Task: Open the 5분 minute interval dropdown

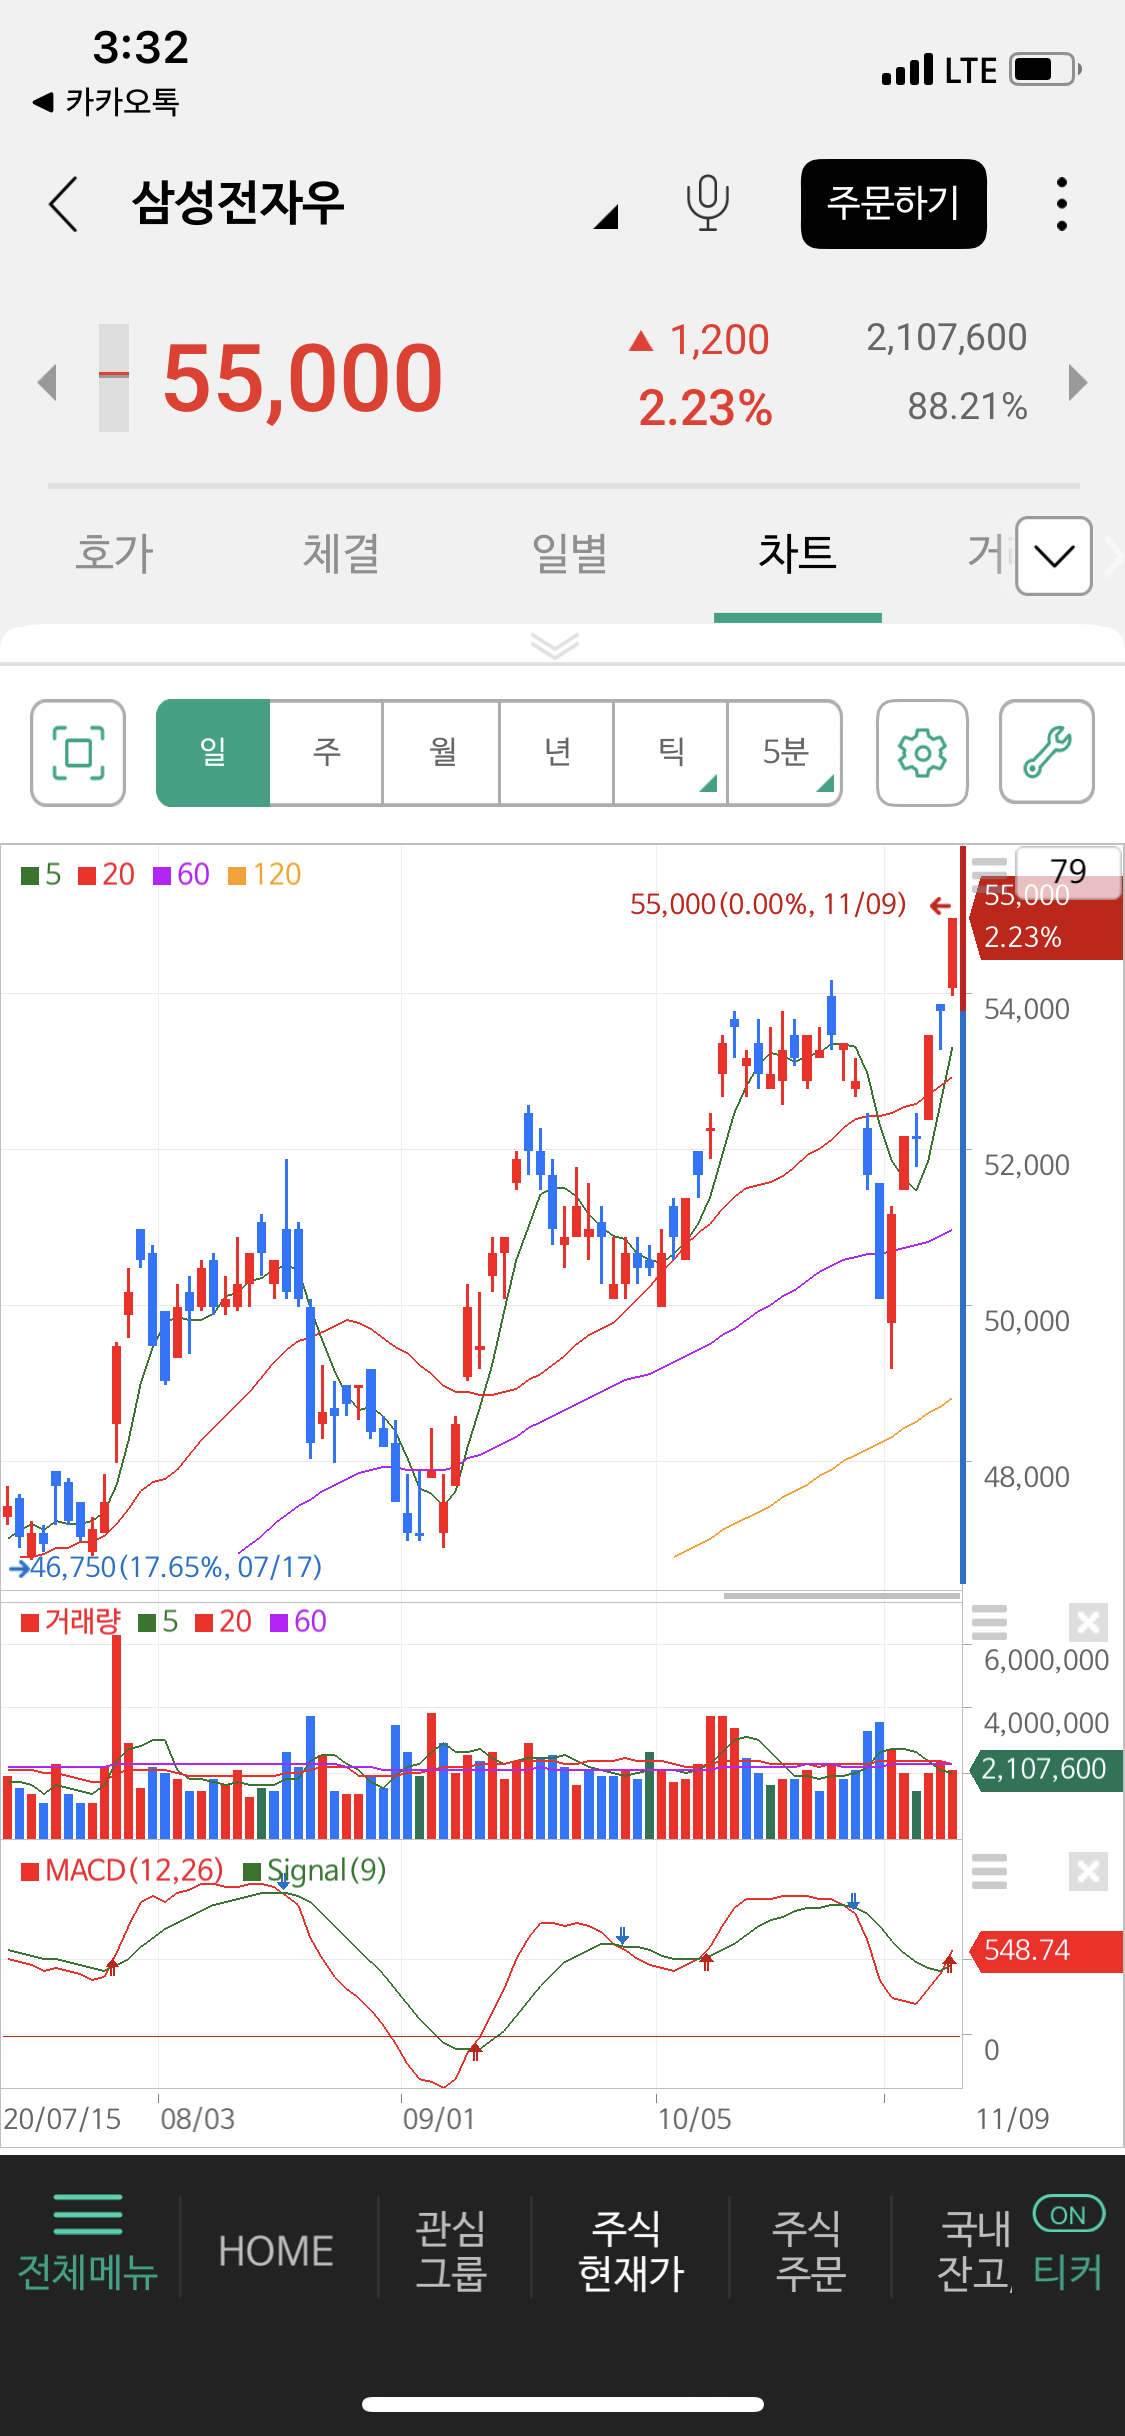Action: [785, 752]
